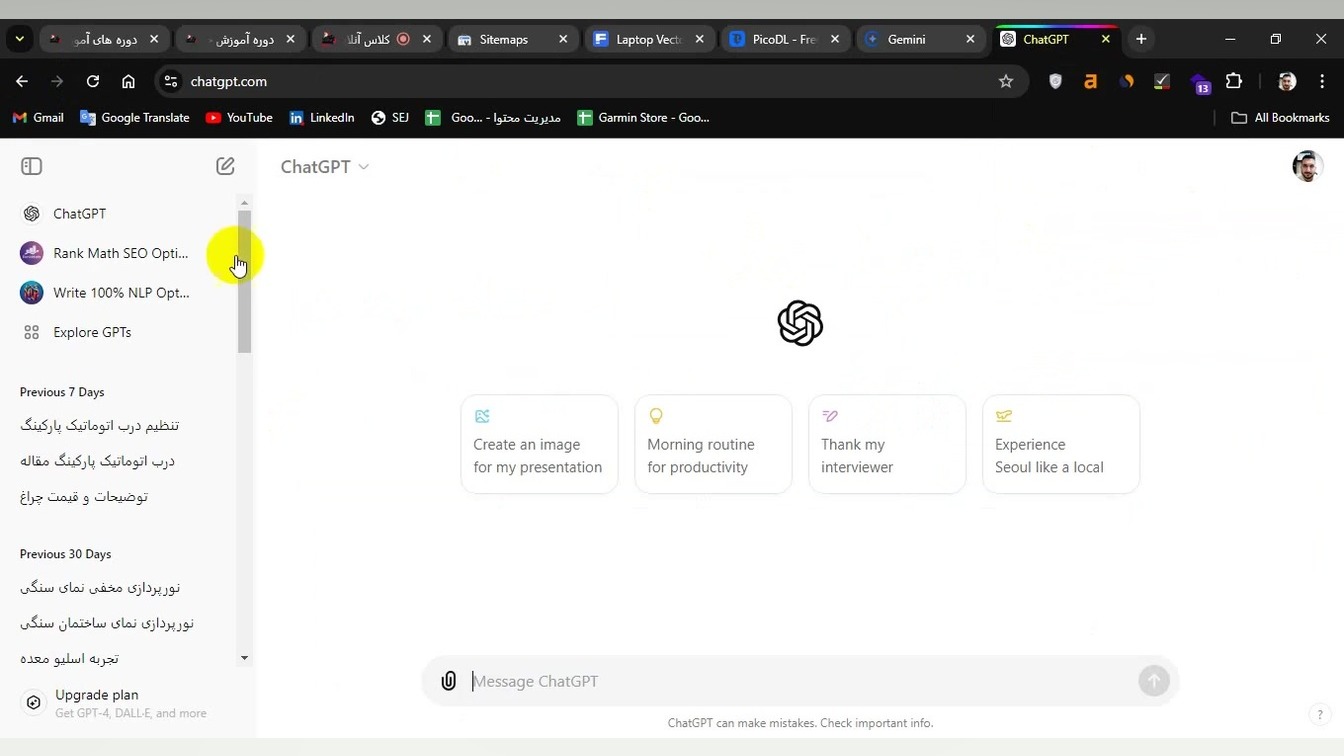Open the orange 'a' extension icon
This screenshot has width=1344, height=756.
point(1091,81)
